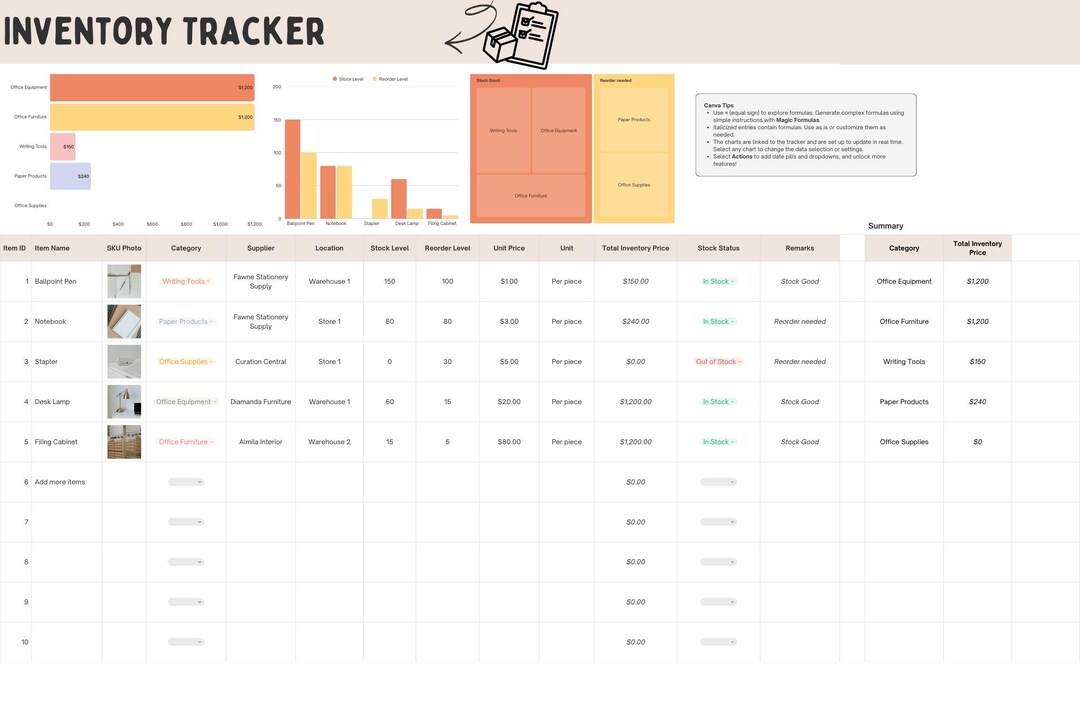
Task: Click stock level 150 cell
Action: point(390,281)
